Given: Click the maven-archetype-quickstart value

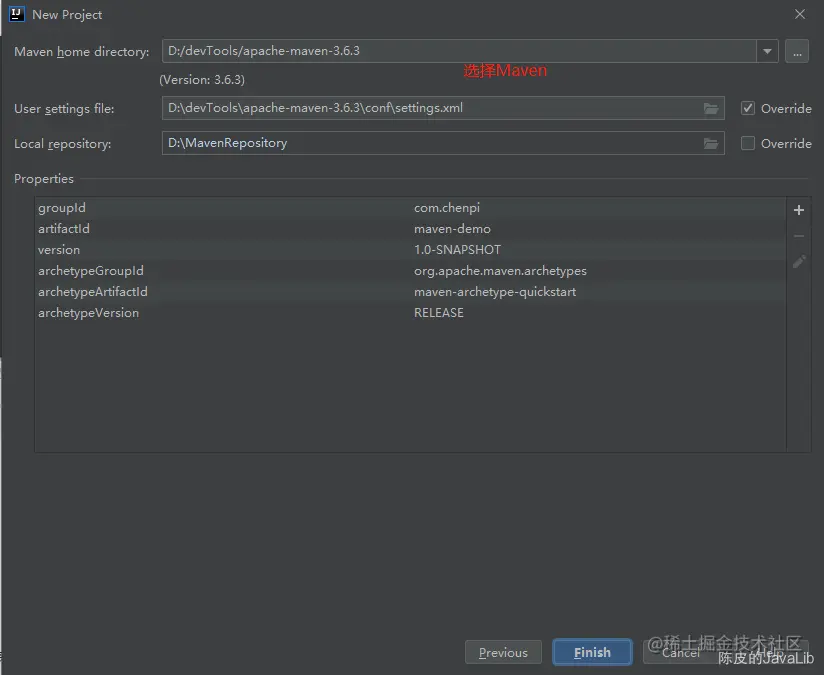Looking at the screenshot, I should tap(495, 292).
